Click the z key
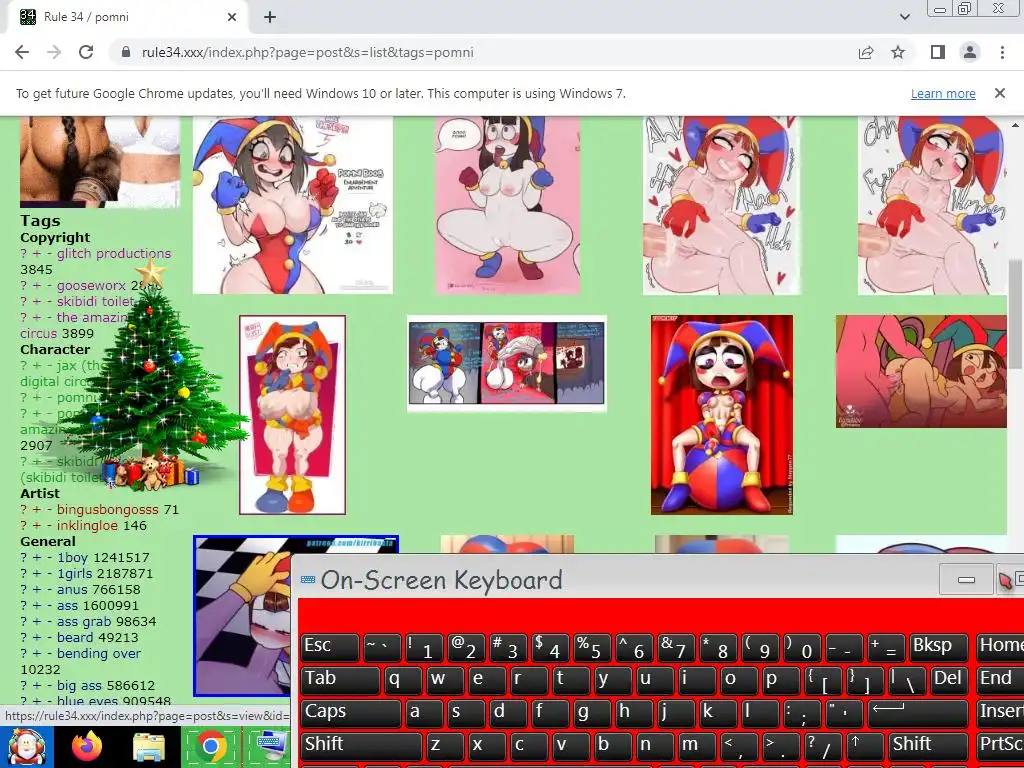The width and height of the screenshot is (1024, 768). pyautogui.click(x=445, y=745)
